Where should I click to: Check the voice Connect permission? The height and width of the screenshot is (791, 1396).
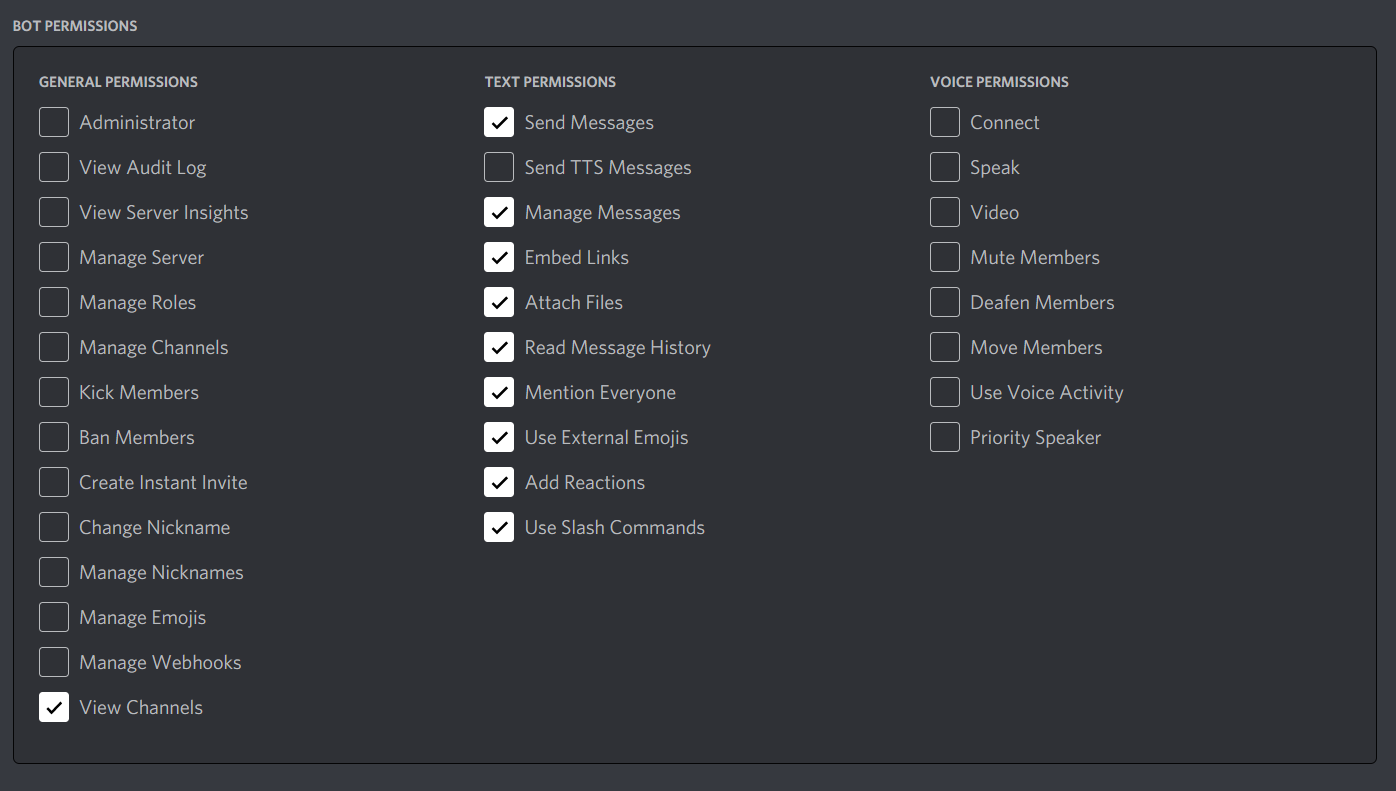point(945,122)
